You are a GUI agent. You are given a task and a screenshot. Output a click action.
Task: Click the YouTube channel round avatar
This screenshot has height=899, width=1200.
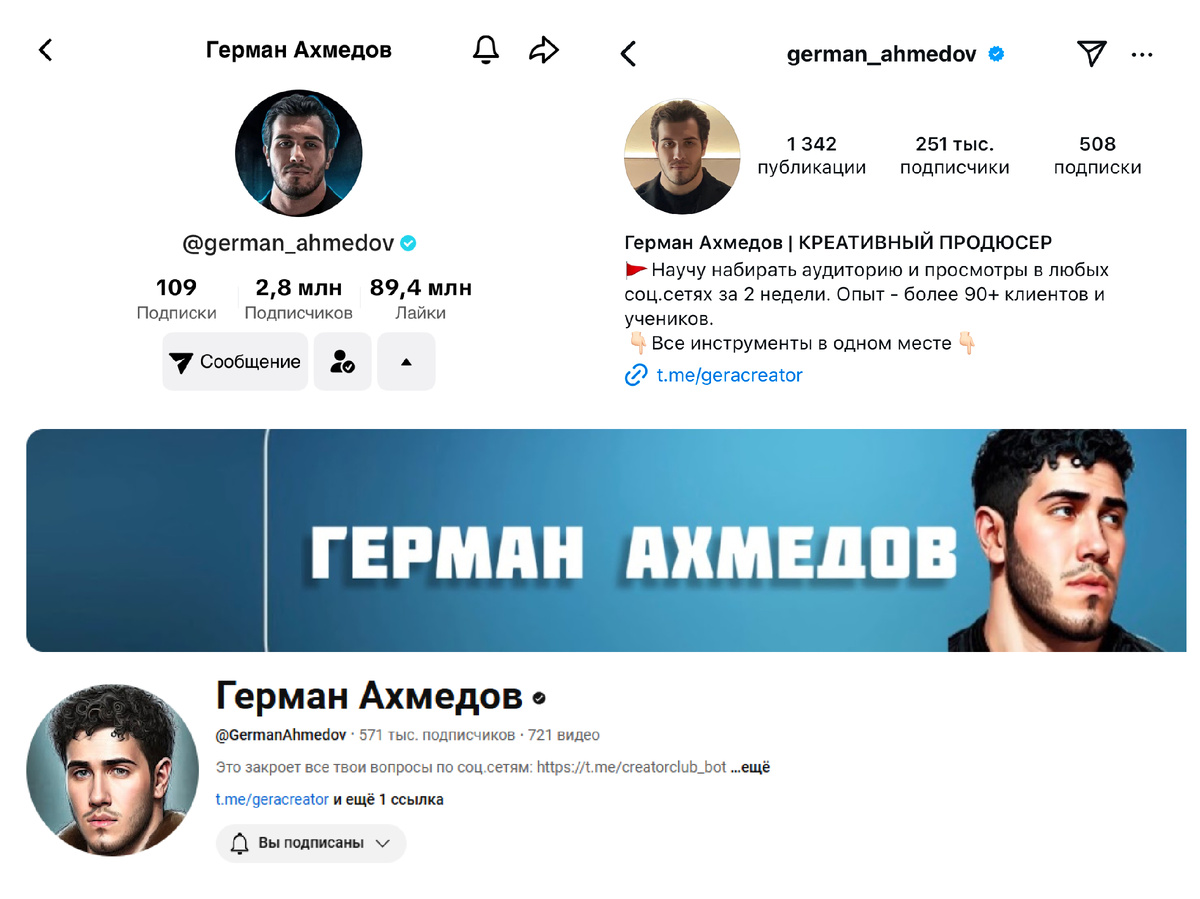click(x=112, y=770)
